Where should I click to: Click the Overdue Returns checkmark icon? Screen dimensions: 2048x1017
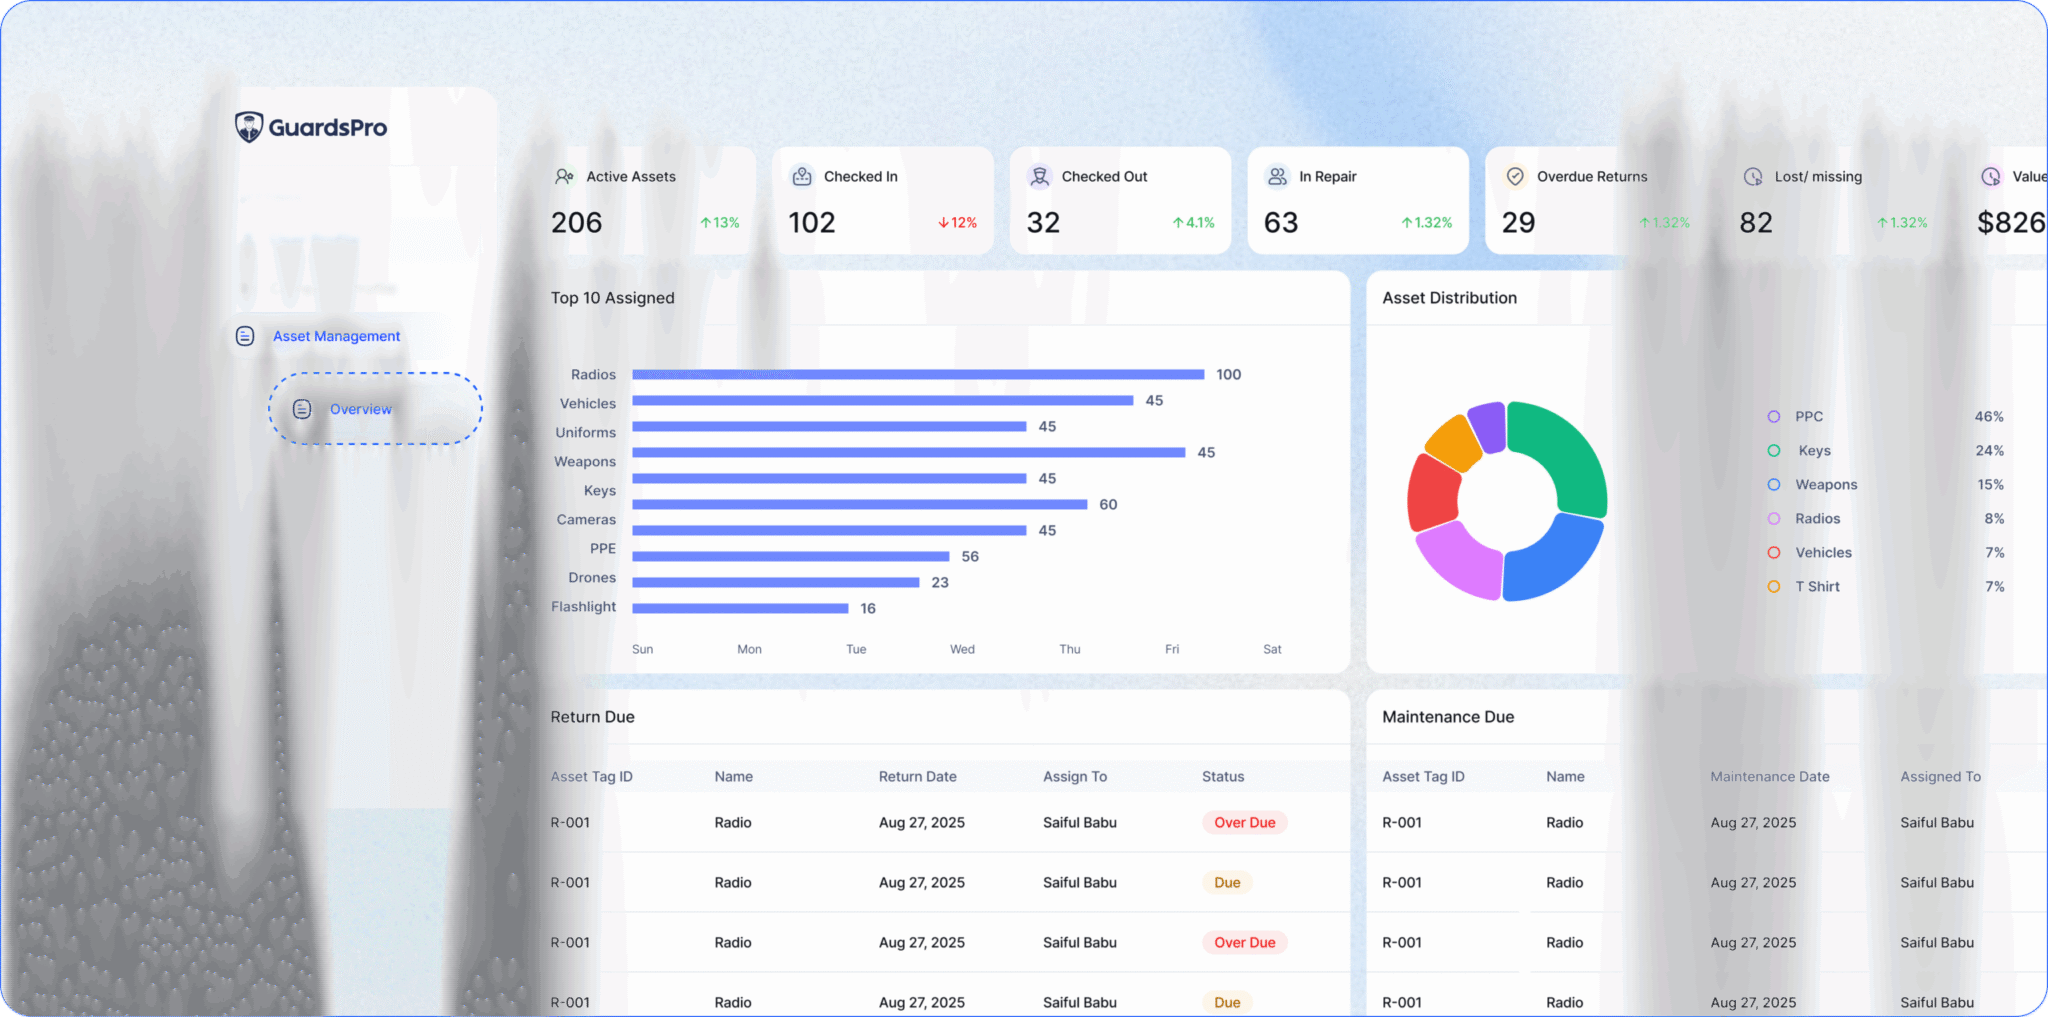click(1515, 177)
